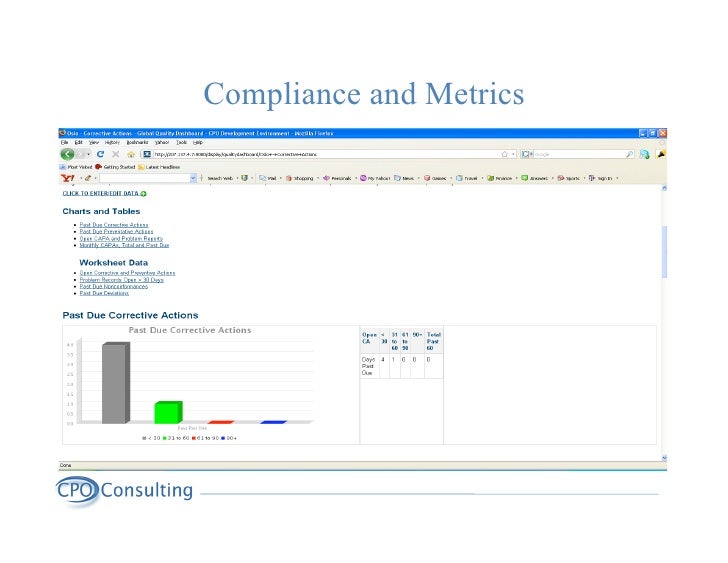Expand the URL bar history dropdown arrow
Image resolution: width=728 pixels, height=563 pixels.
click(513, 154)
